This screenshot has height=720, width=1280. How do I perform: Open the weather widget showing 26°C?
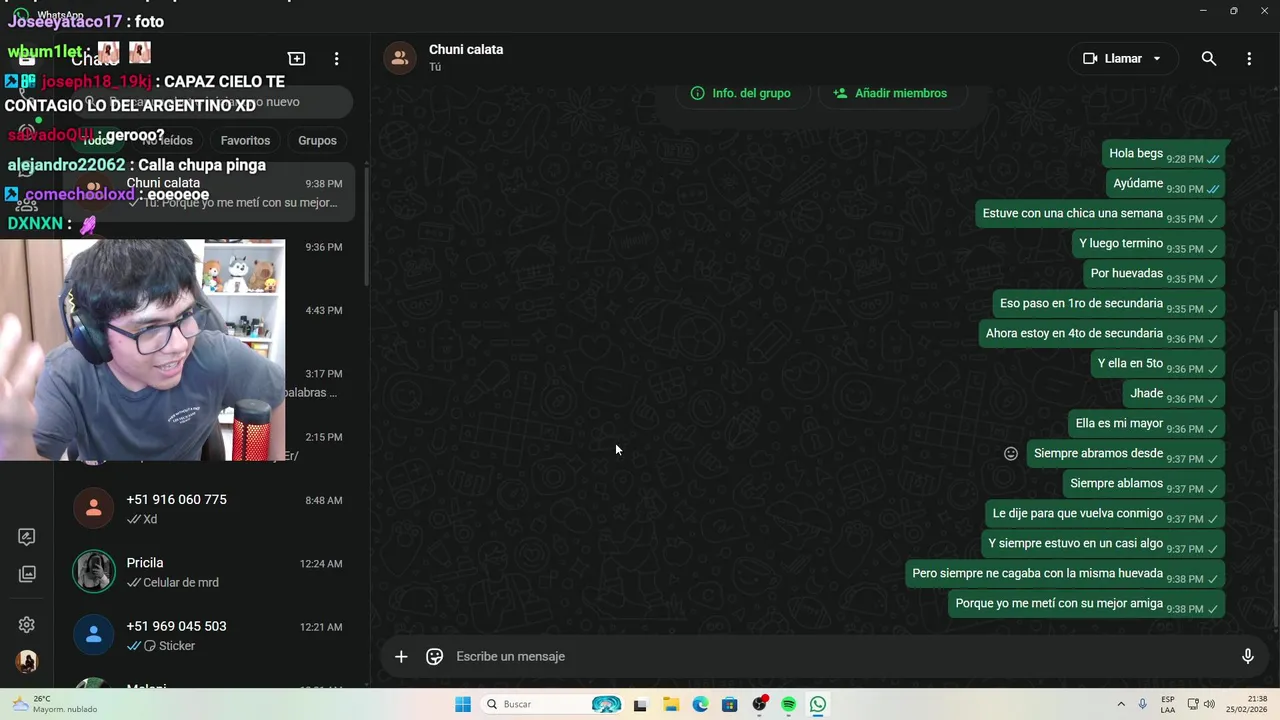(55, 704)
